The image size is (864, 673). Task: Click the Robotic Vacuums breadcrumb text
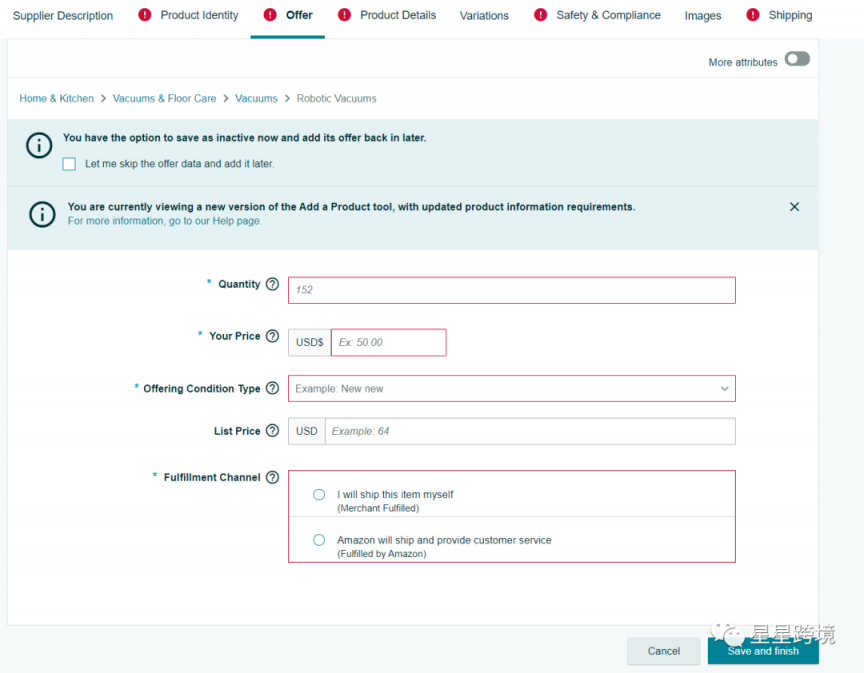pos(336,98)
